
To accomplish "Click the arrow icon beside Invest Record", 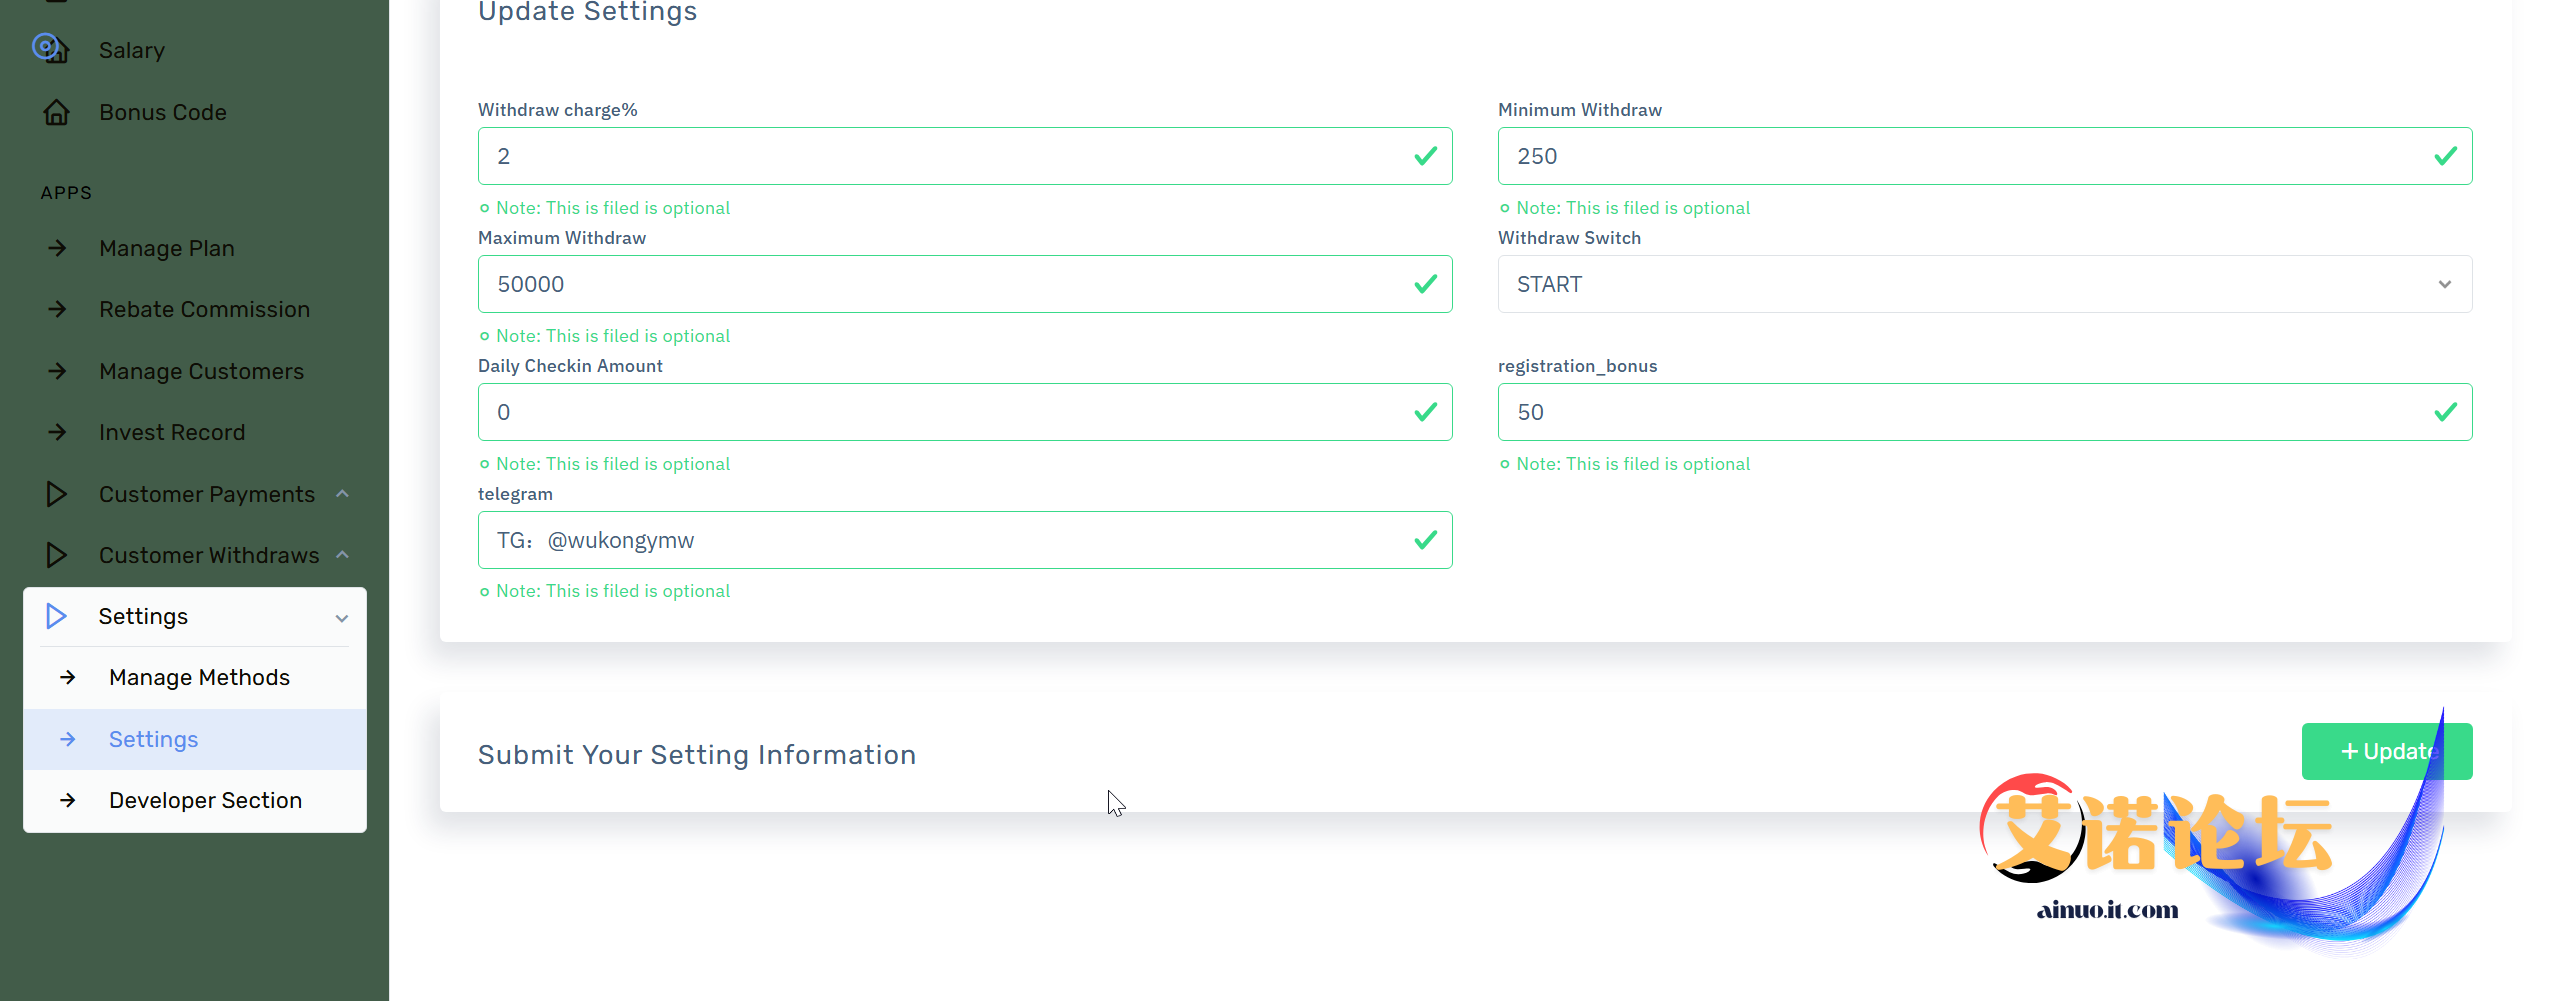I will coord(57,432).
